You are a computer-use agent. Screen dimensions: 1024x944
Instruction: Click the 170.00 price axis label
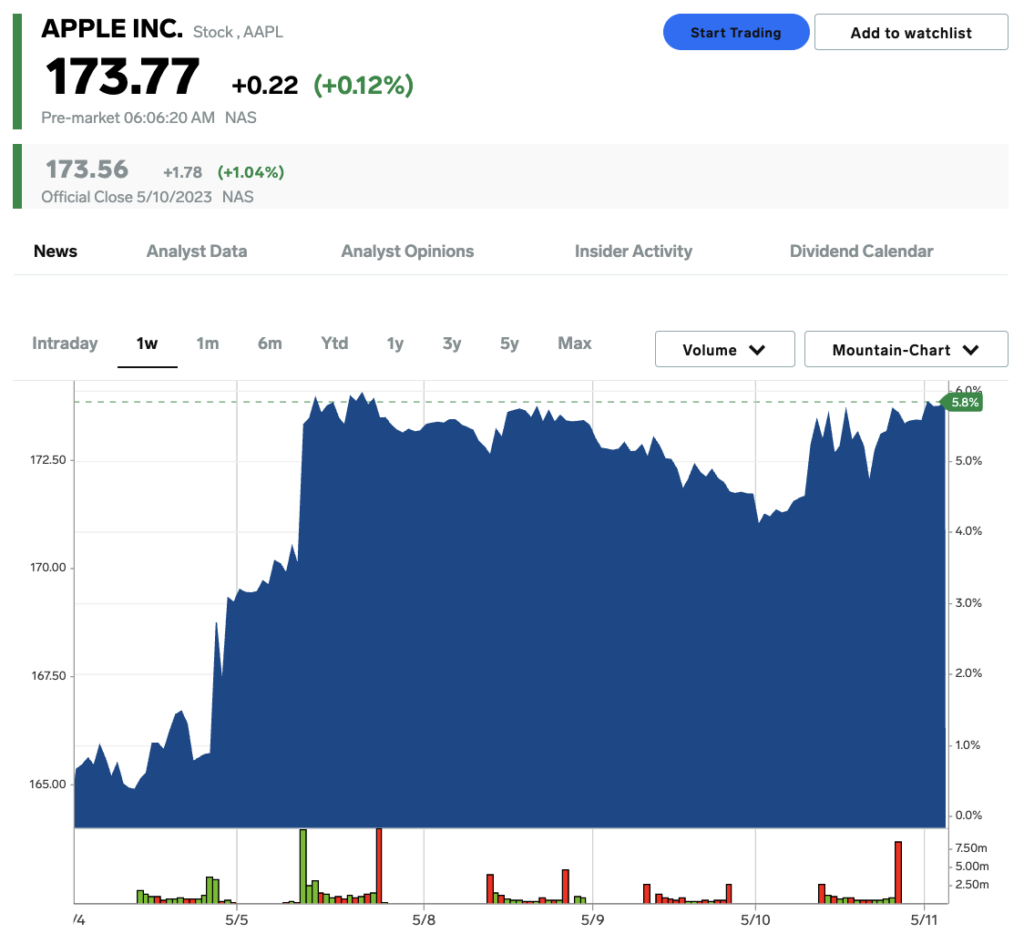click(x=48, y=568)
